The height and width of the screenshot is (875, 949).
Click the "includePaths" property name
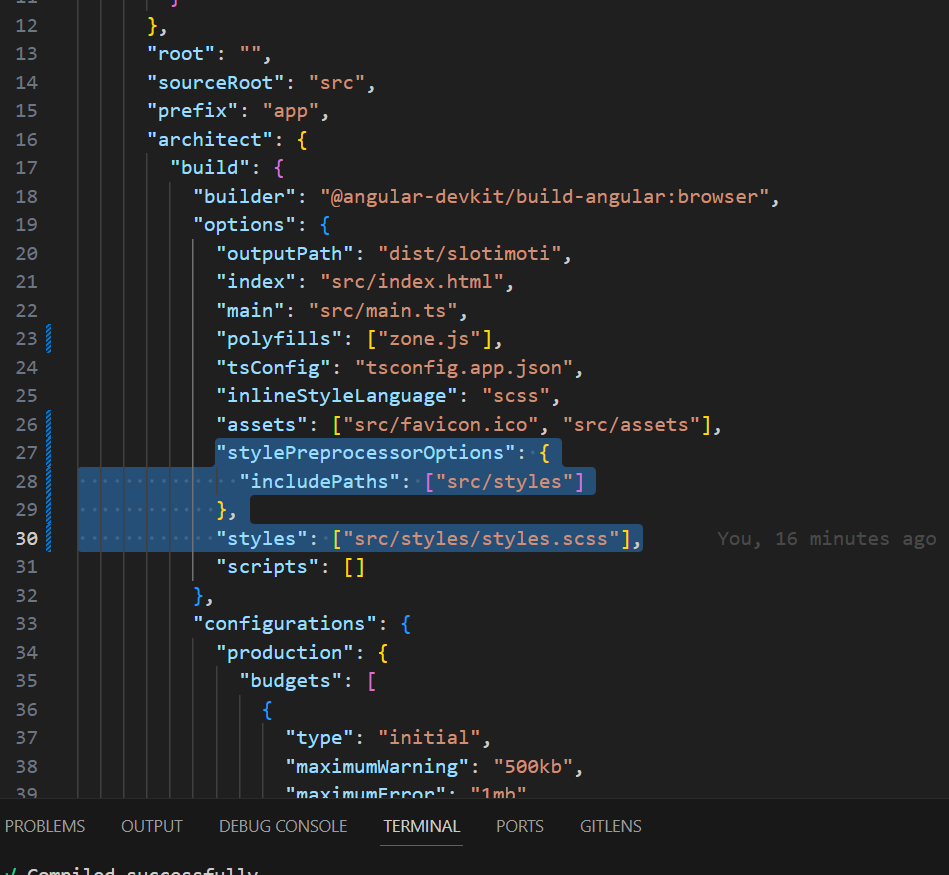pos(320,482)
